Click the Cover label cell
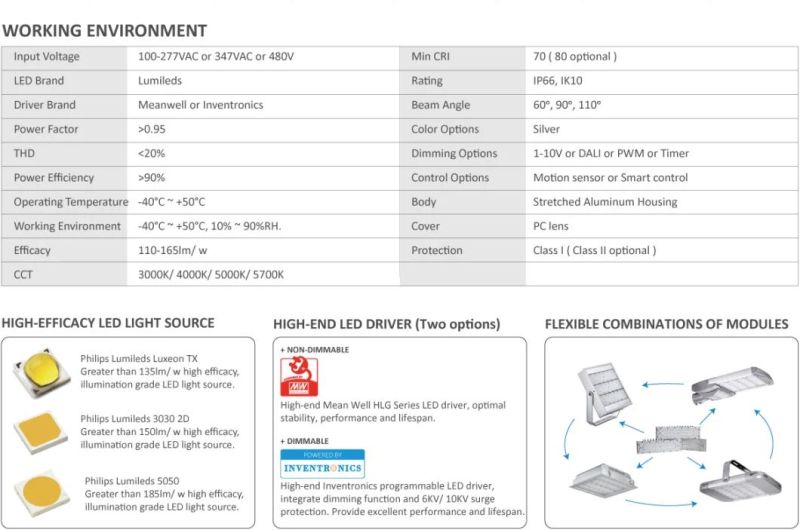 (463, 226)
